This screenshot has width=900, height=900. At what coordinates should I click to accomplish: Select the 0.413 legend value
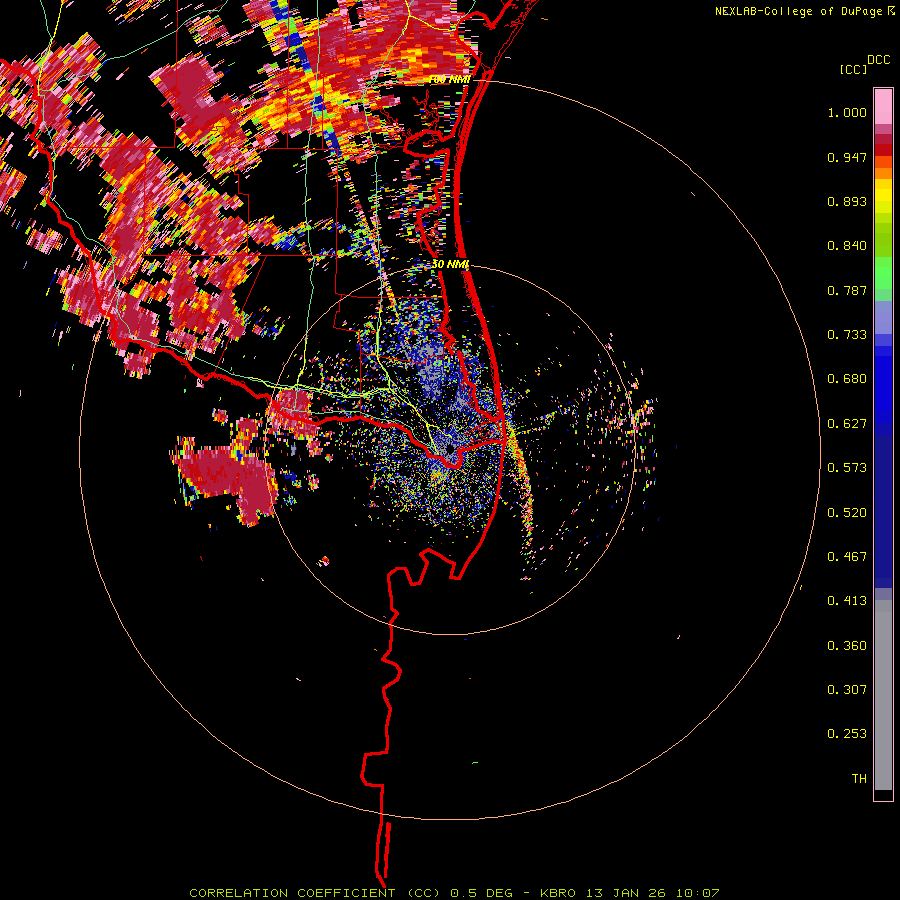click(x=847, y=601)
